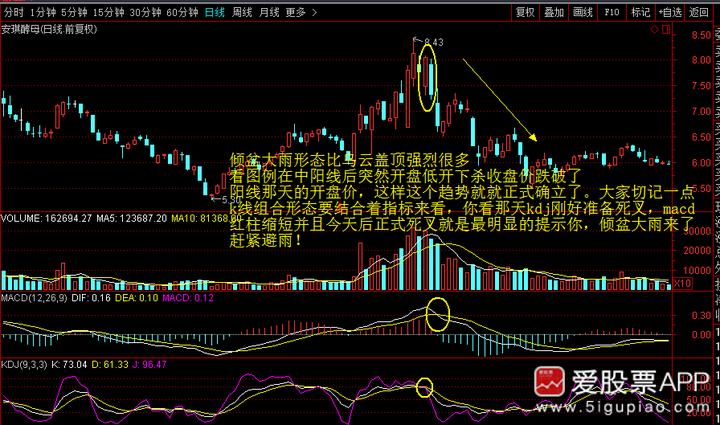Open F10 company information
The image size is (720, 425).
(x=612, y=12)
